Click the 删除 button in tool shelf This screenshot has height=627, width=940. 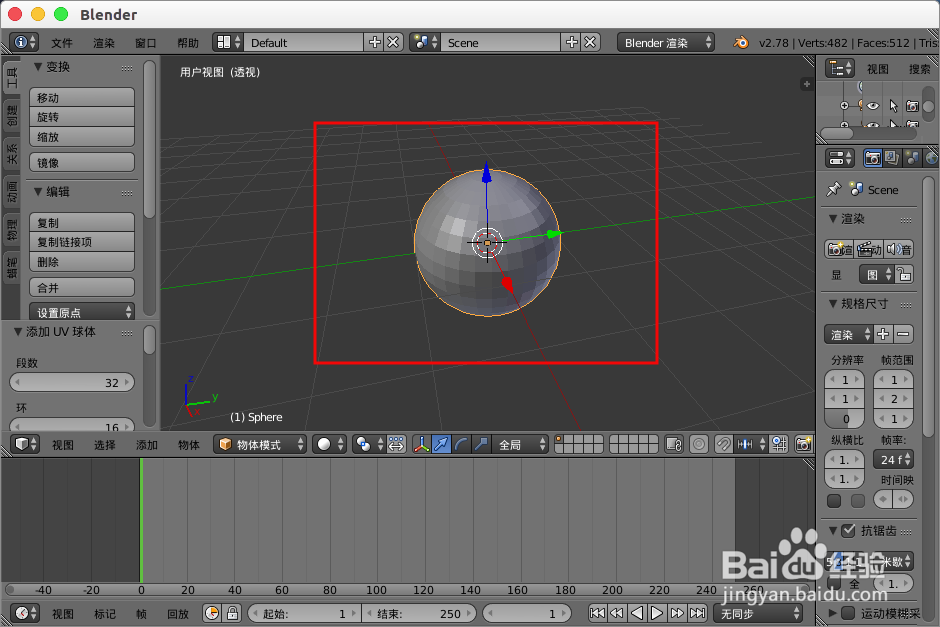[x=81, y=262]
